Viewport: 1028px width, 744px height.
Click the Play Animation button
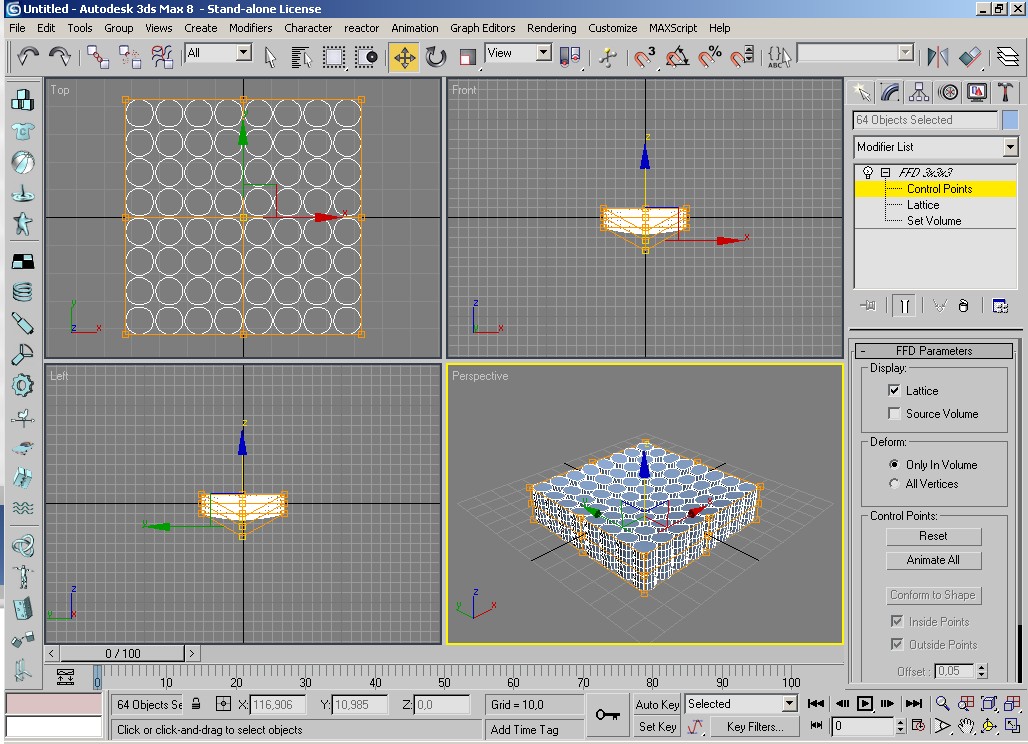(x=865, y=703)
